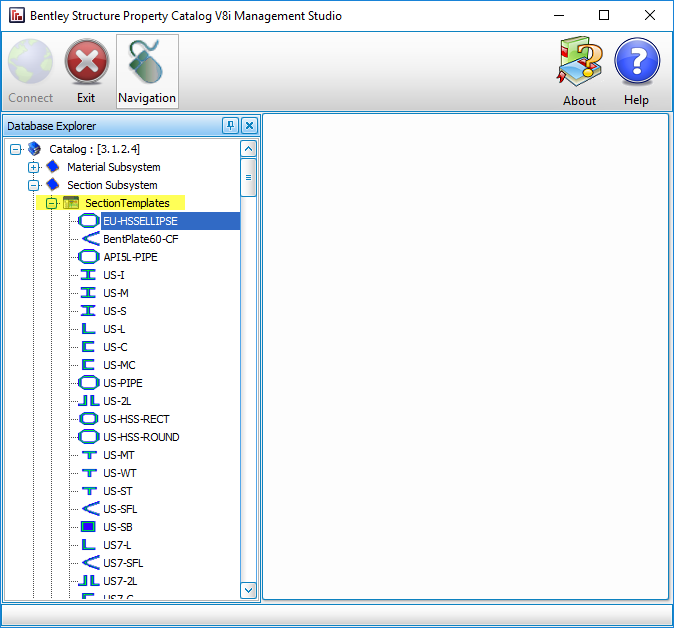This screenshot has width=674, height=628.
Task: Click US-C channel section icon
Action: click(88, 346)
